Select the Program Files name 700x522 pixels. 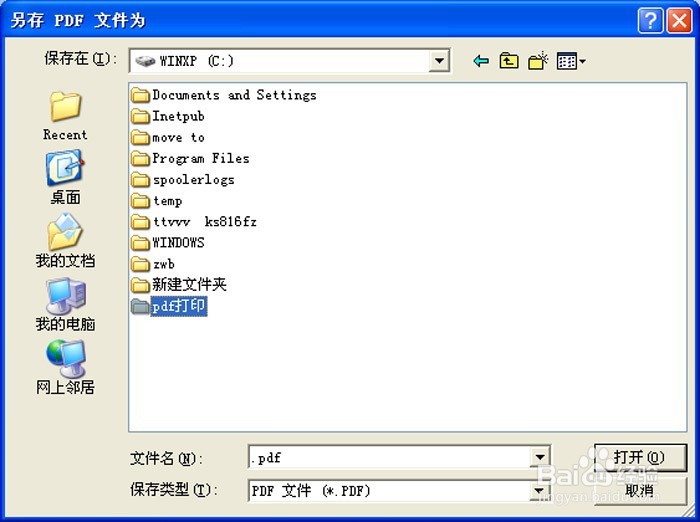tap(201, 159)
